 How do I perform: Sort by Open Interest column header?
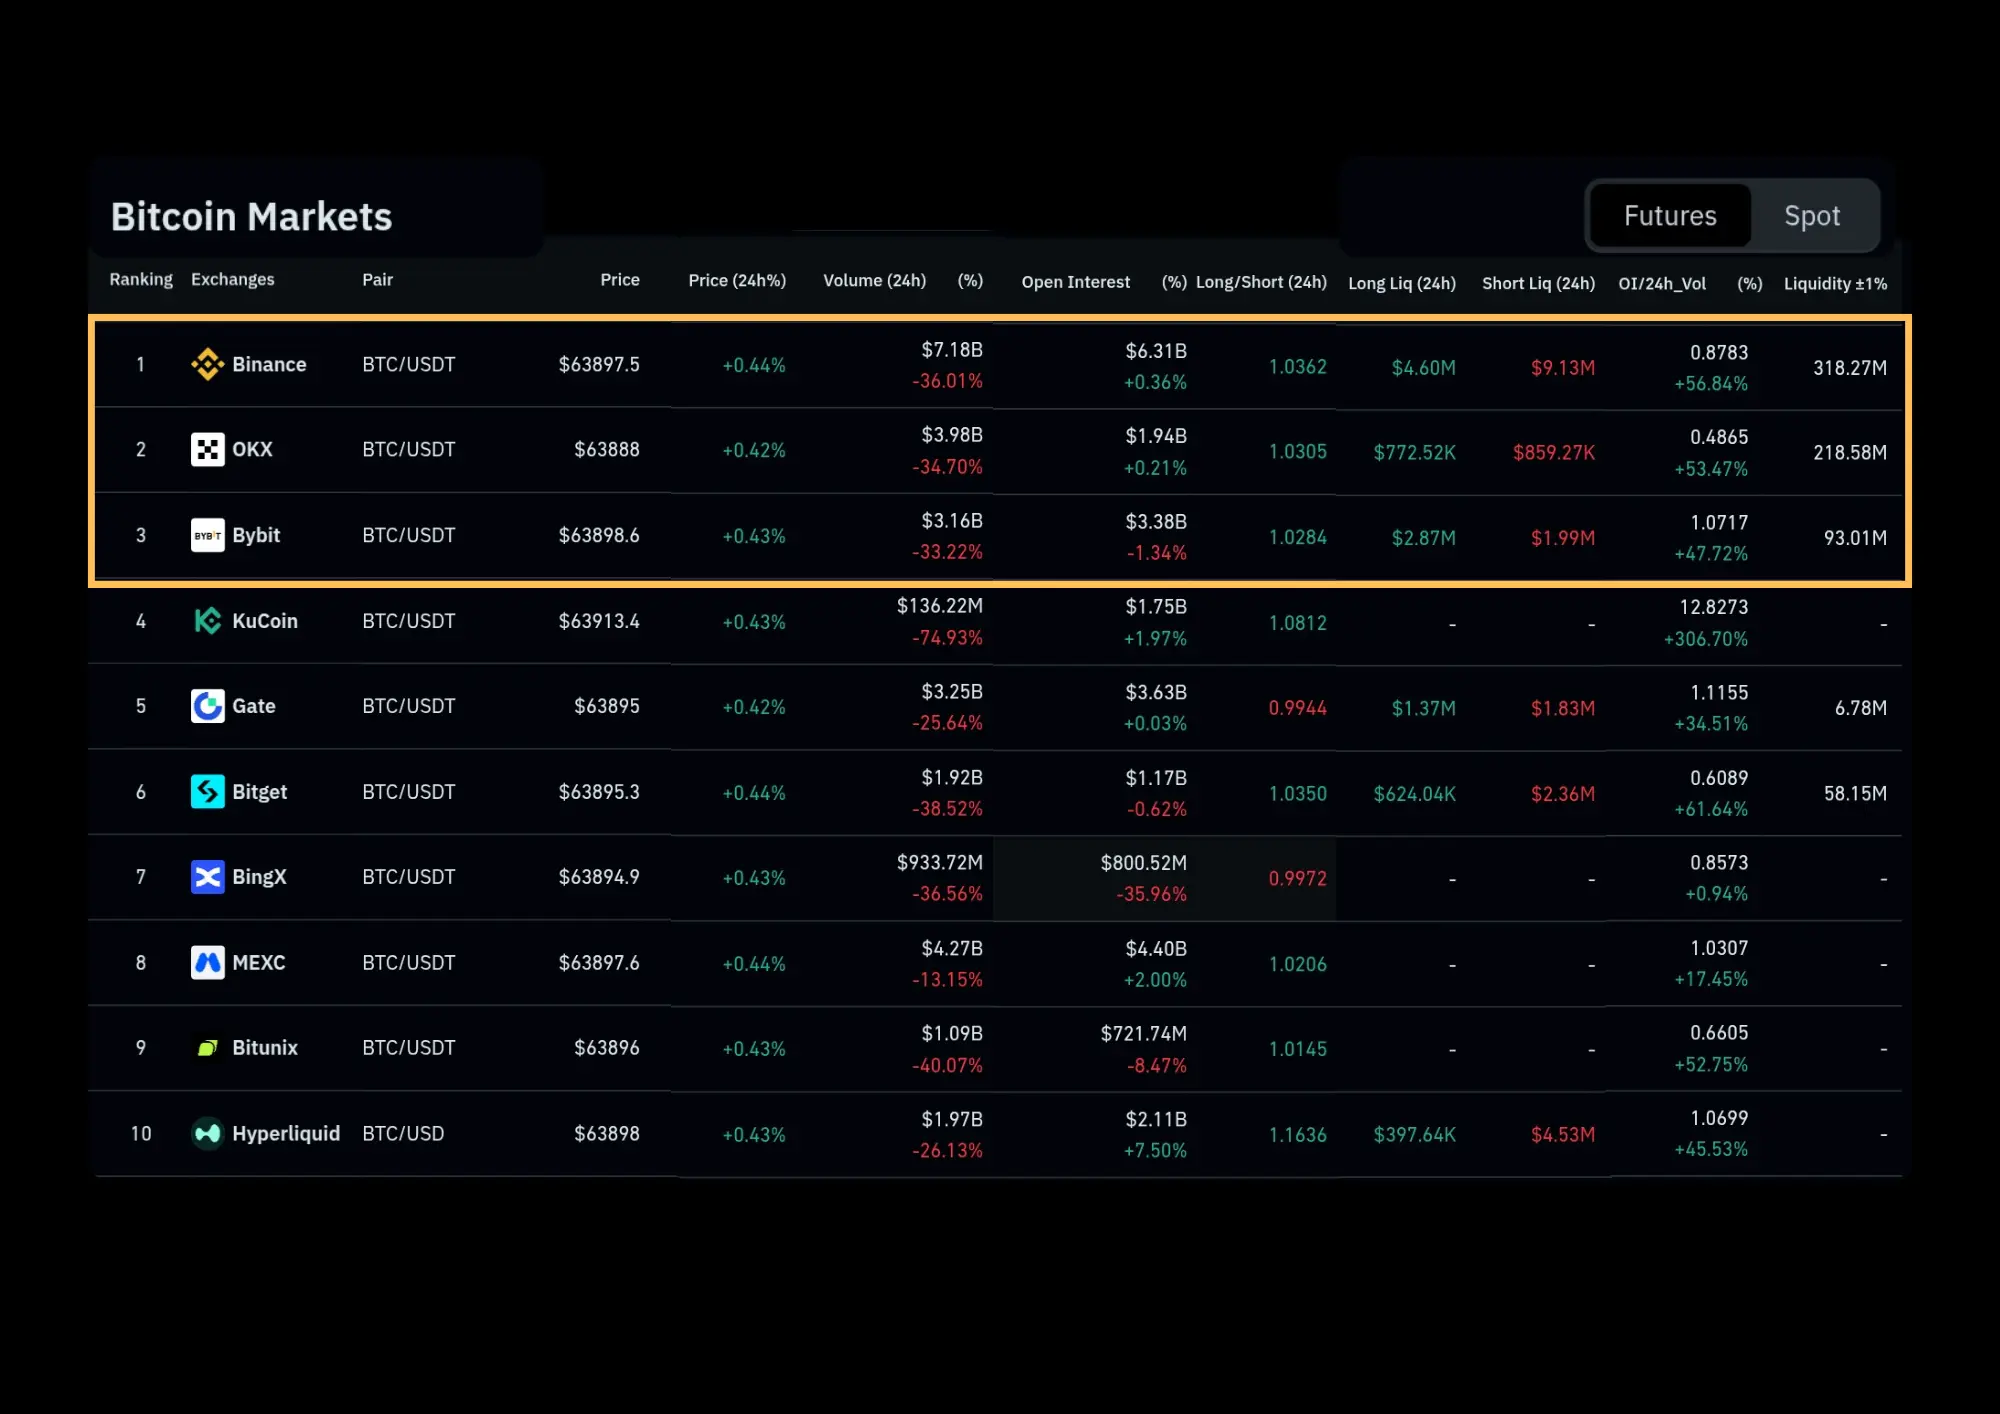point(1075,282)
